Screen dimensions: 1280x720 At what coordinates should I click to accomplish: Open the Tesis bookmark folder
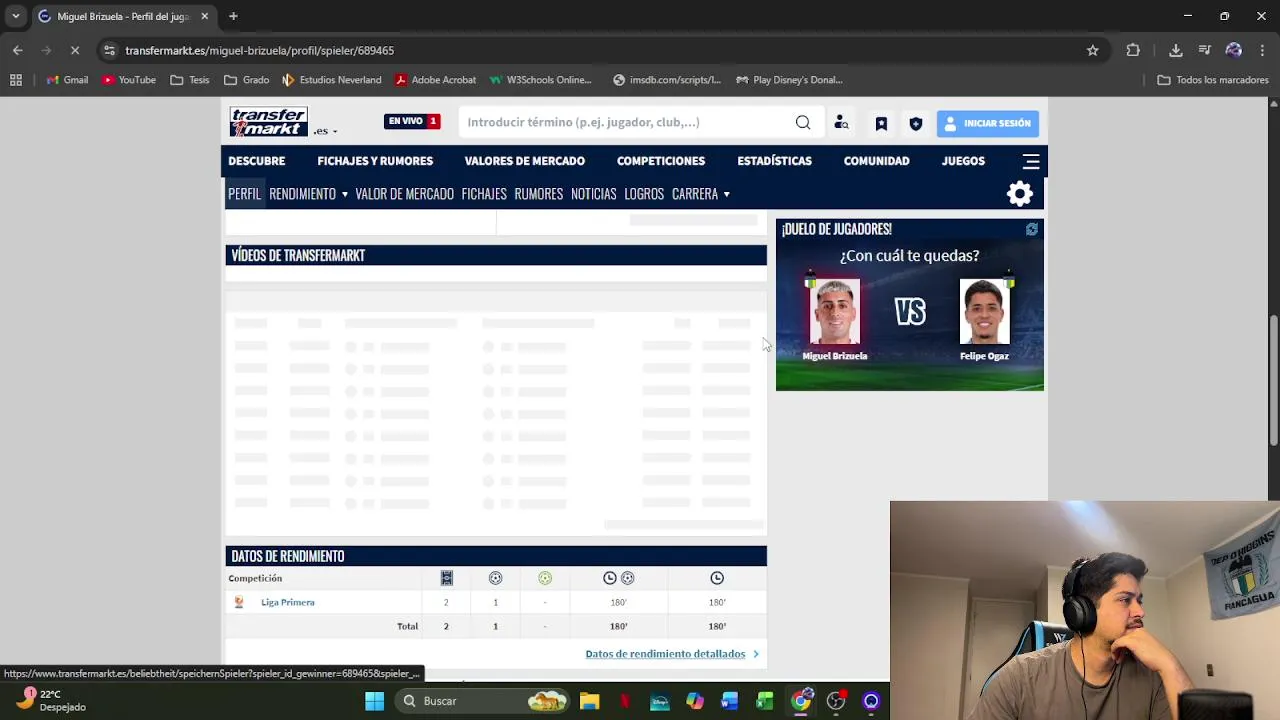[190, 80]
